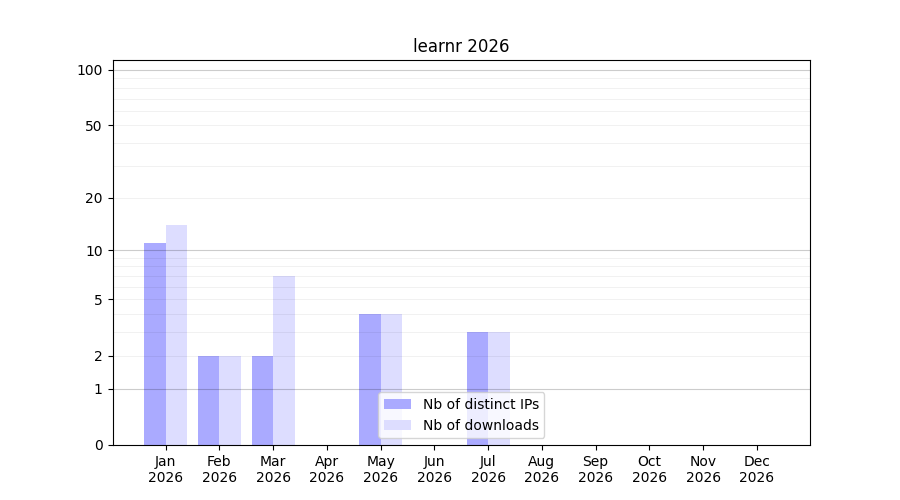Select the Feb 2026 downloads bar
900x500 pixels.
230,401
